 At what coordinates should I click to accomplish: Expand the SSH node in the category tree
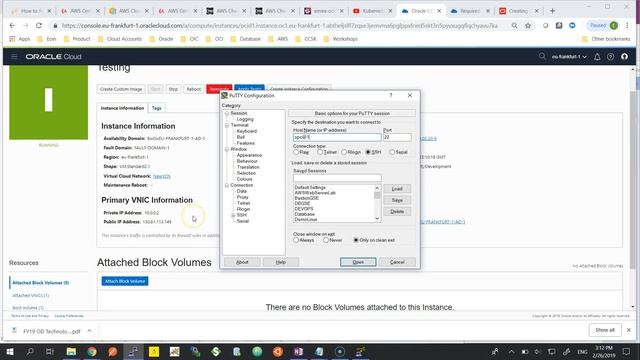[x=233, y=215]
